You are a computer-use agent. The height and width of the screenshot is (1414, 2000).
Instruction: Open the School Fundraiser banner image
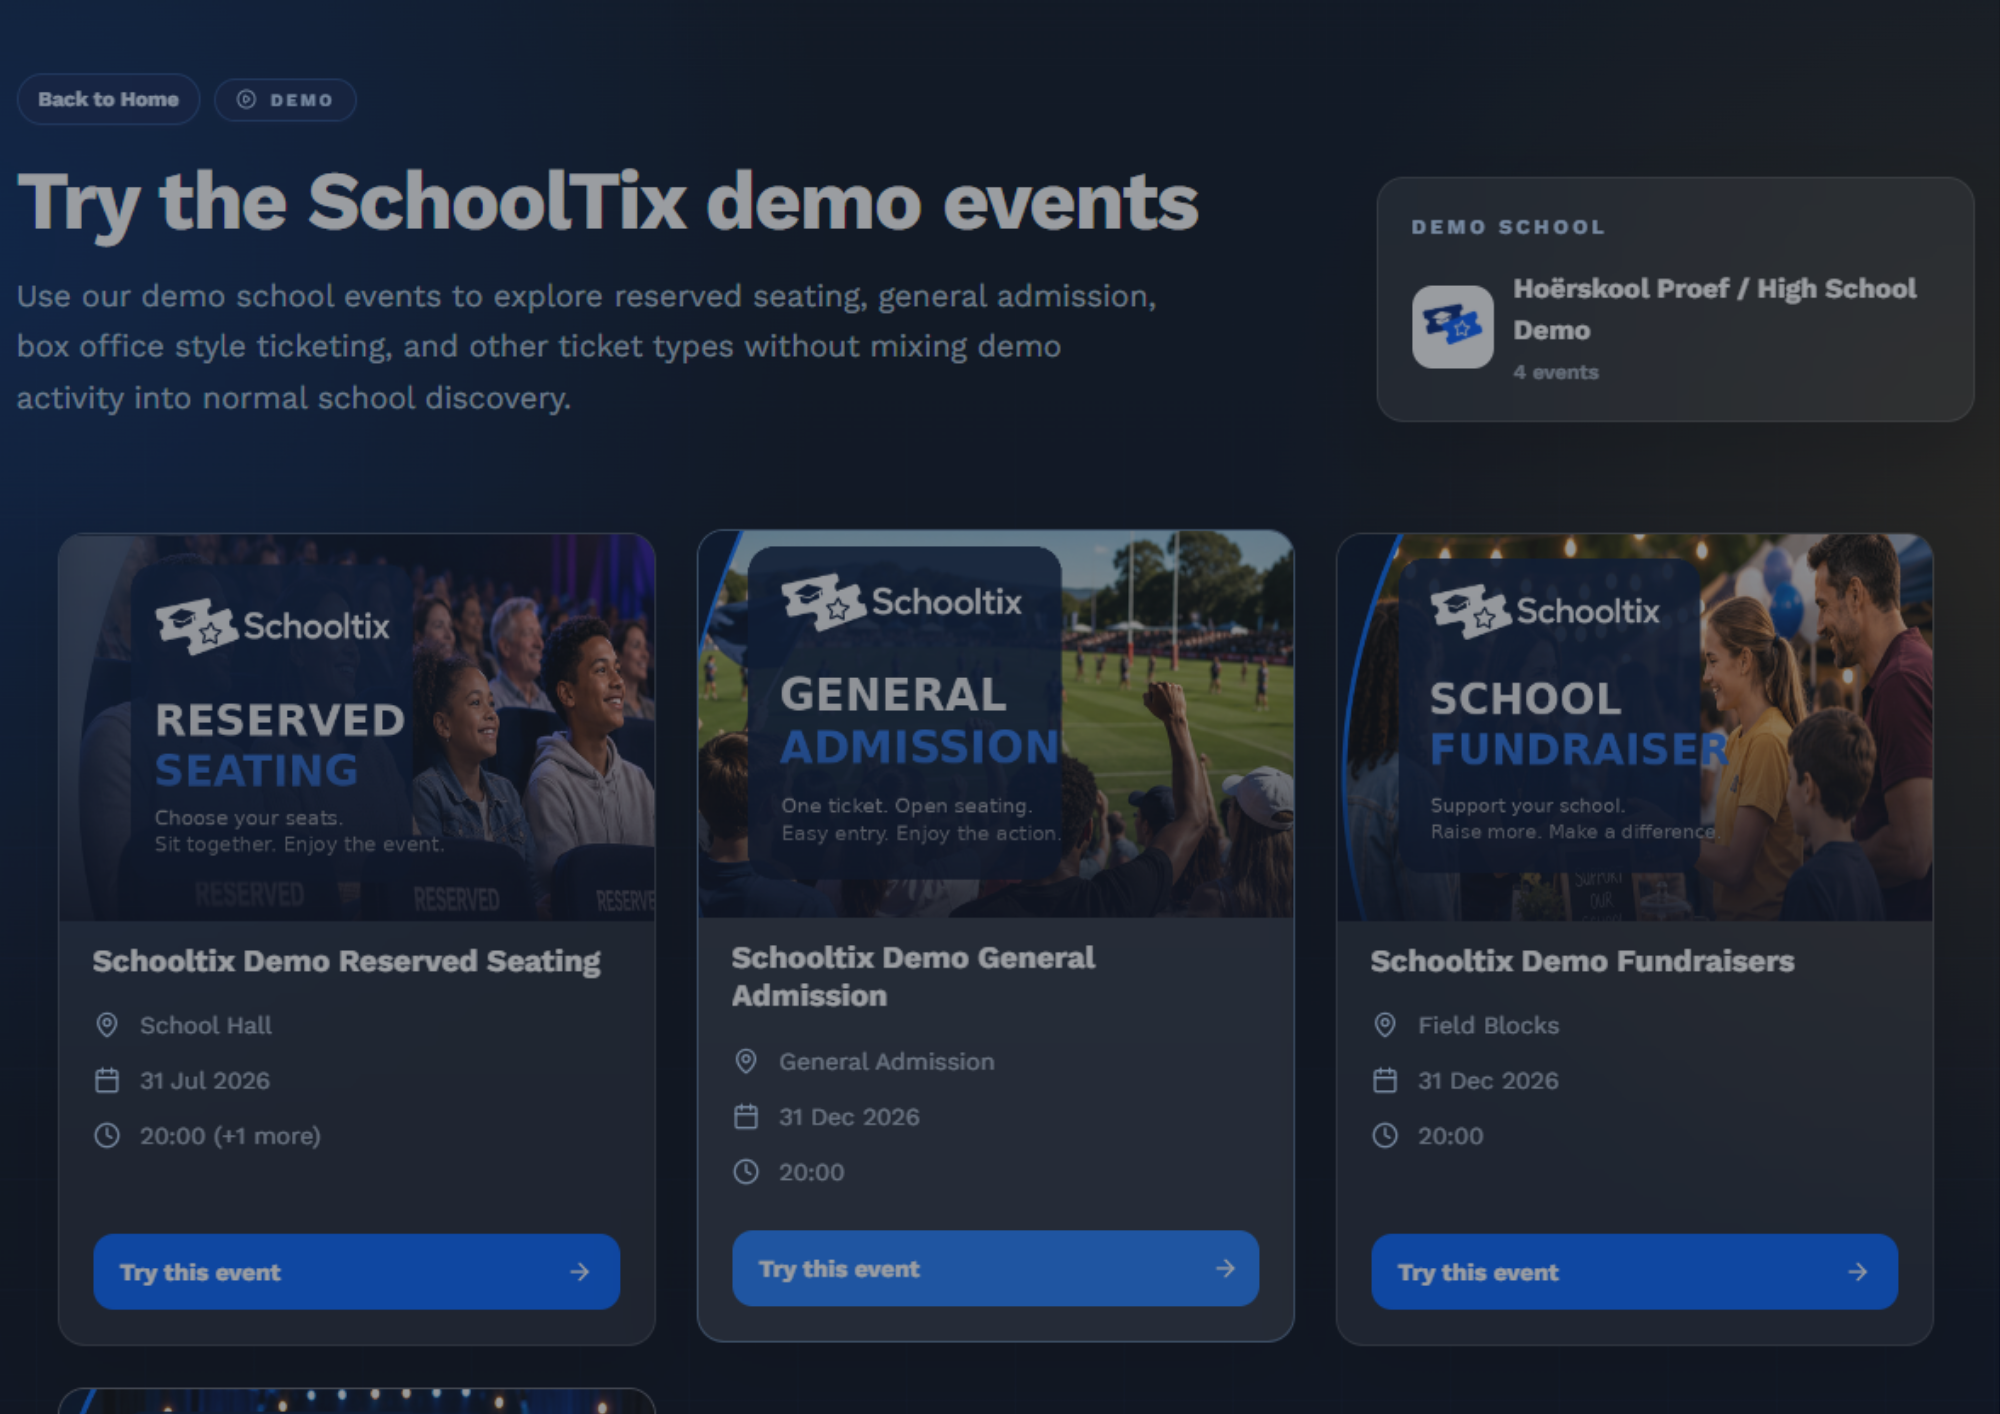(x=1635, y=727)
